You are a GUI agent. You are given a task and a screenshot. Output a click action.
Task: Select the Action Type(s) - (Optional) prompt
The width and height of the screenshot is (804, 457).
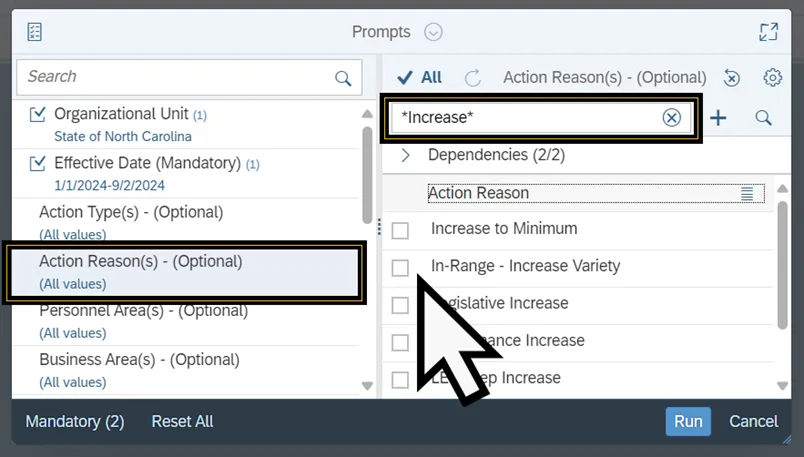click(130, 212)
